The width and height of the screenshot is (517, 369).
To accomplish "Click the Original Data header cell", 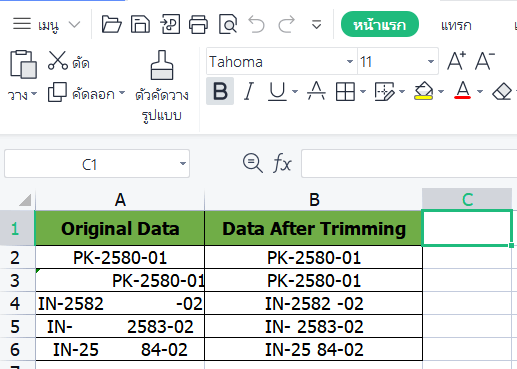I will pos(120,229).
